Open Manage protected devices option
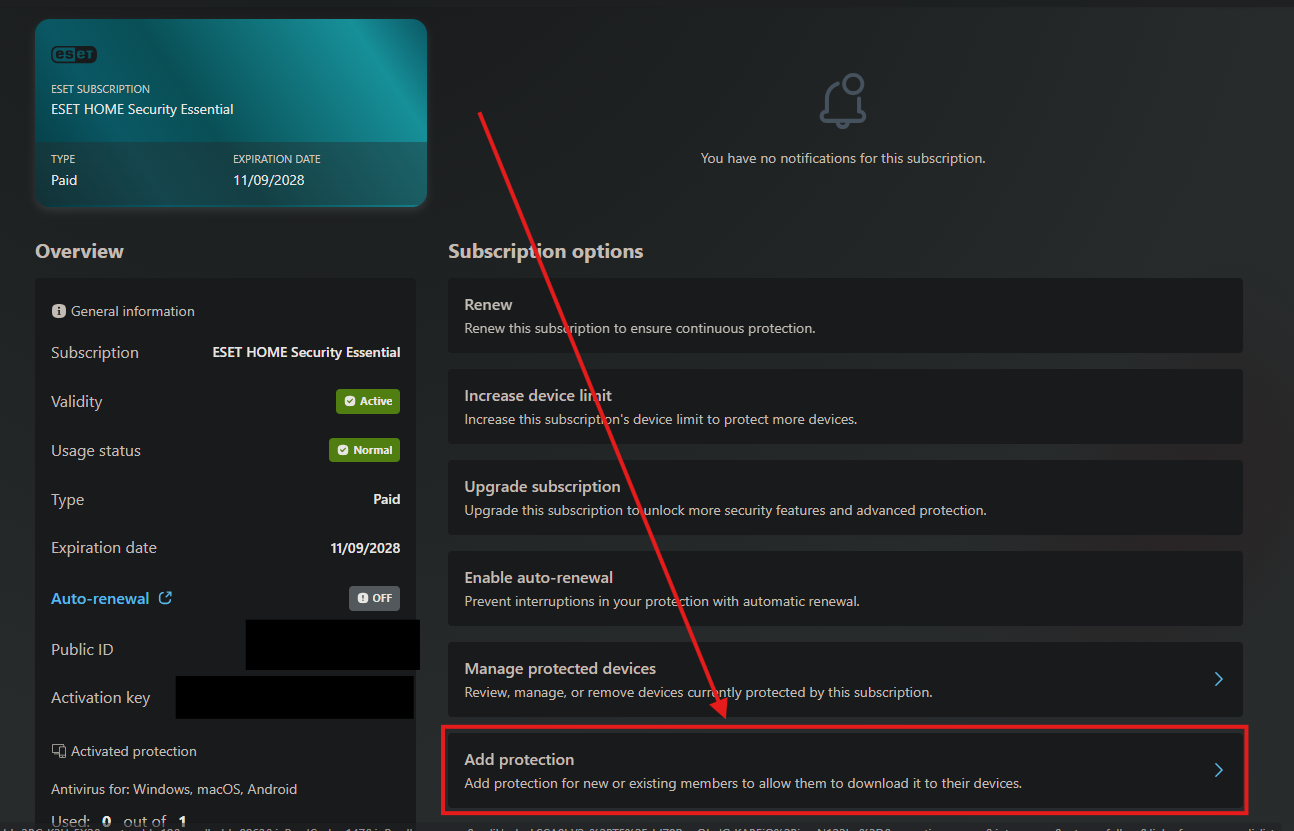The image size is (1294, 831). coord(845,679)
